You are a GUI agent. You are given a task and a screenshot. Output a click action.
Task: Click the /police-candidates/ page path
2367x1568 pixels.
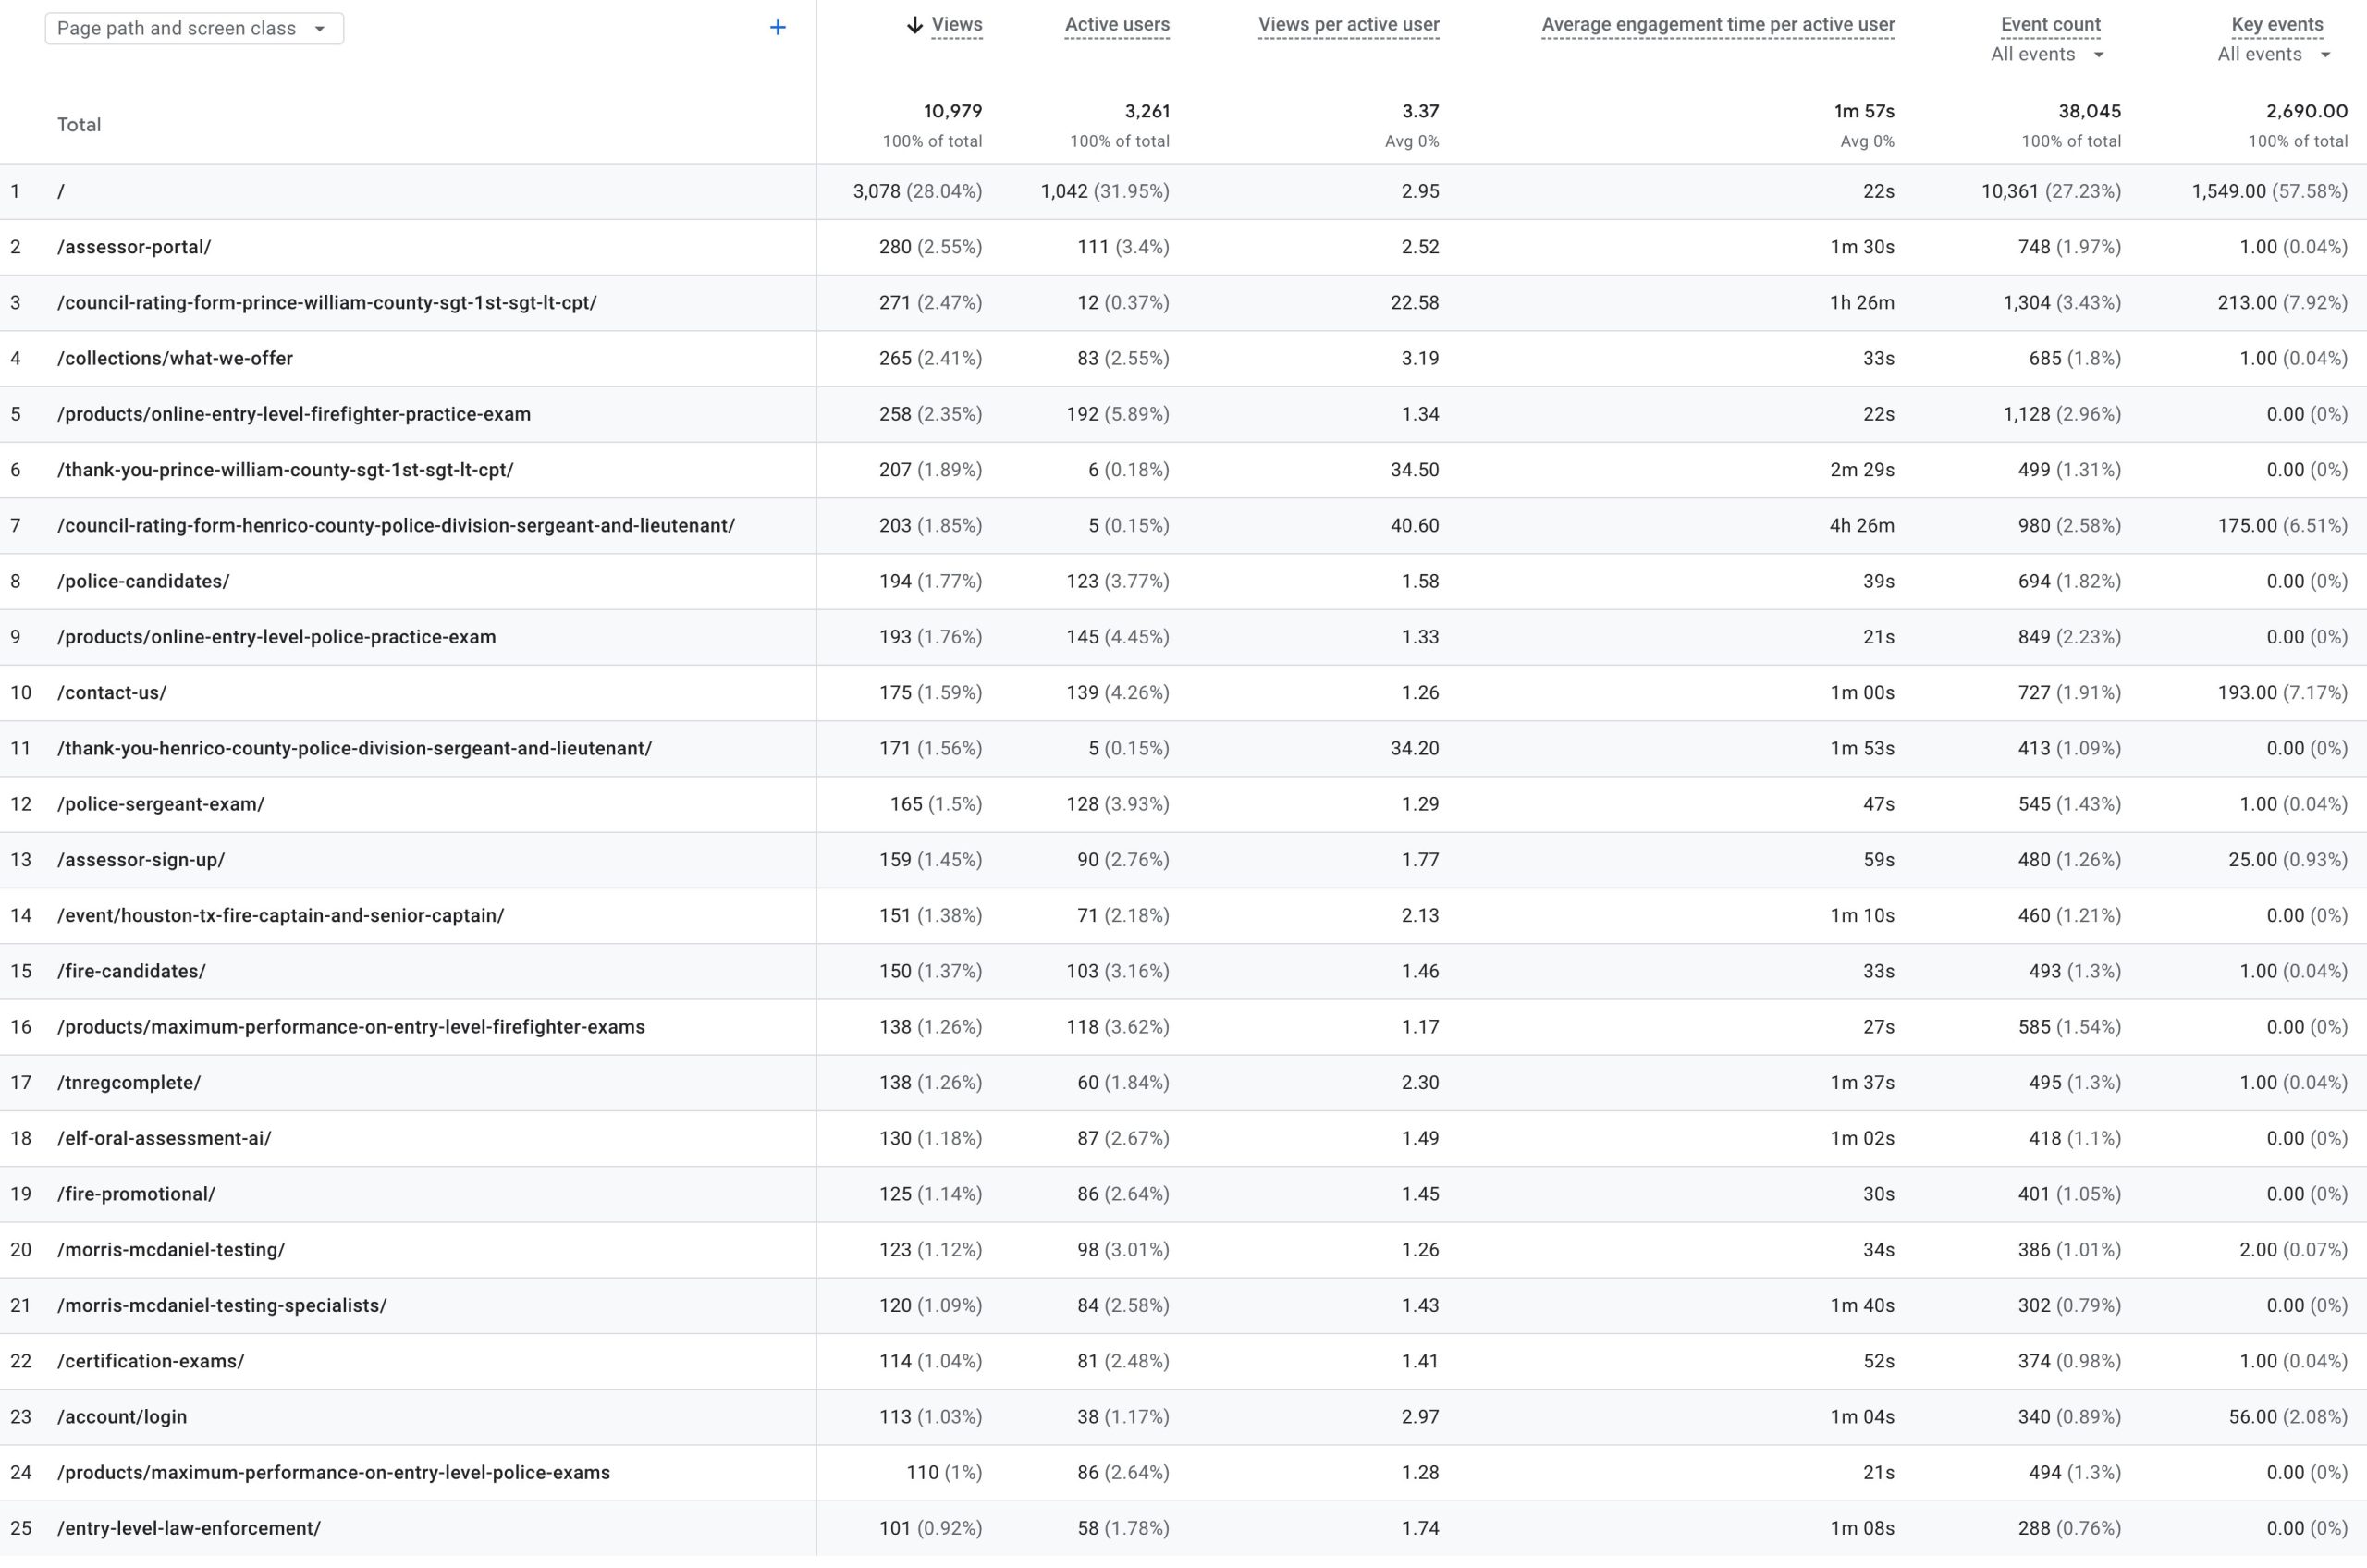click(143, 581)
